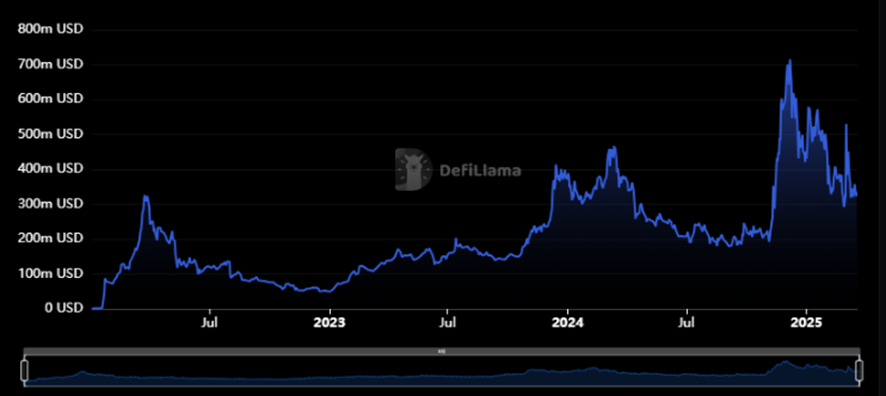Click the '200m USD' y-axis label
This screenshot has height=396, width=886.
coord(50,238)
